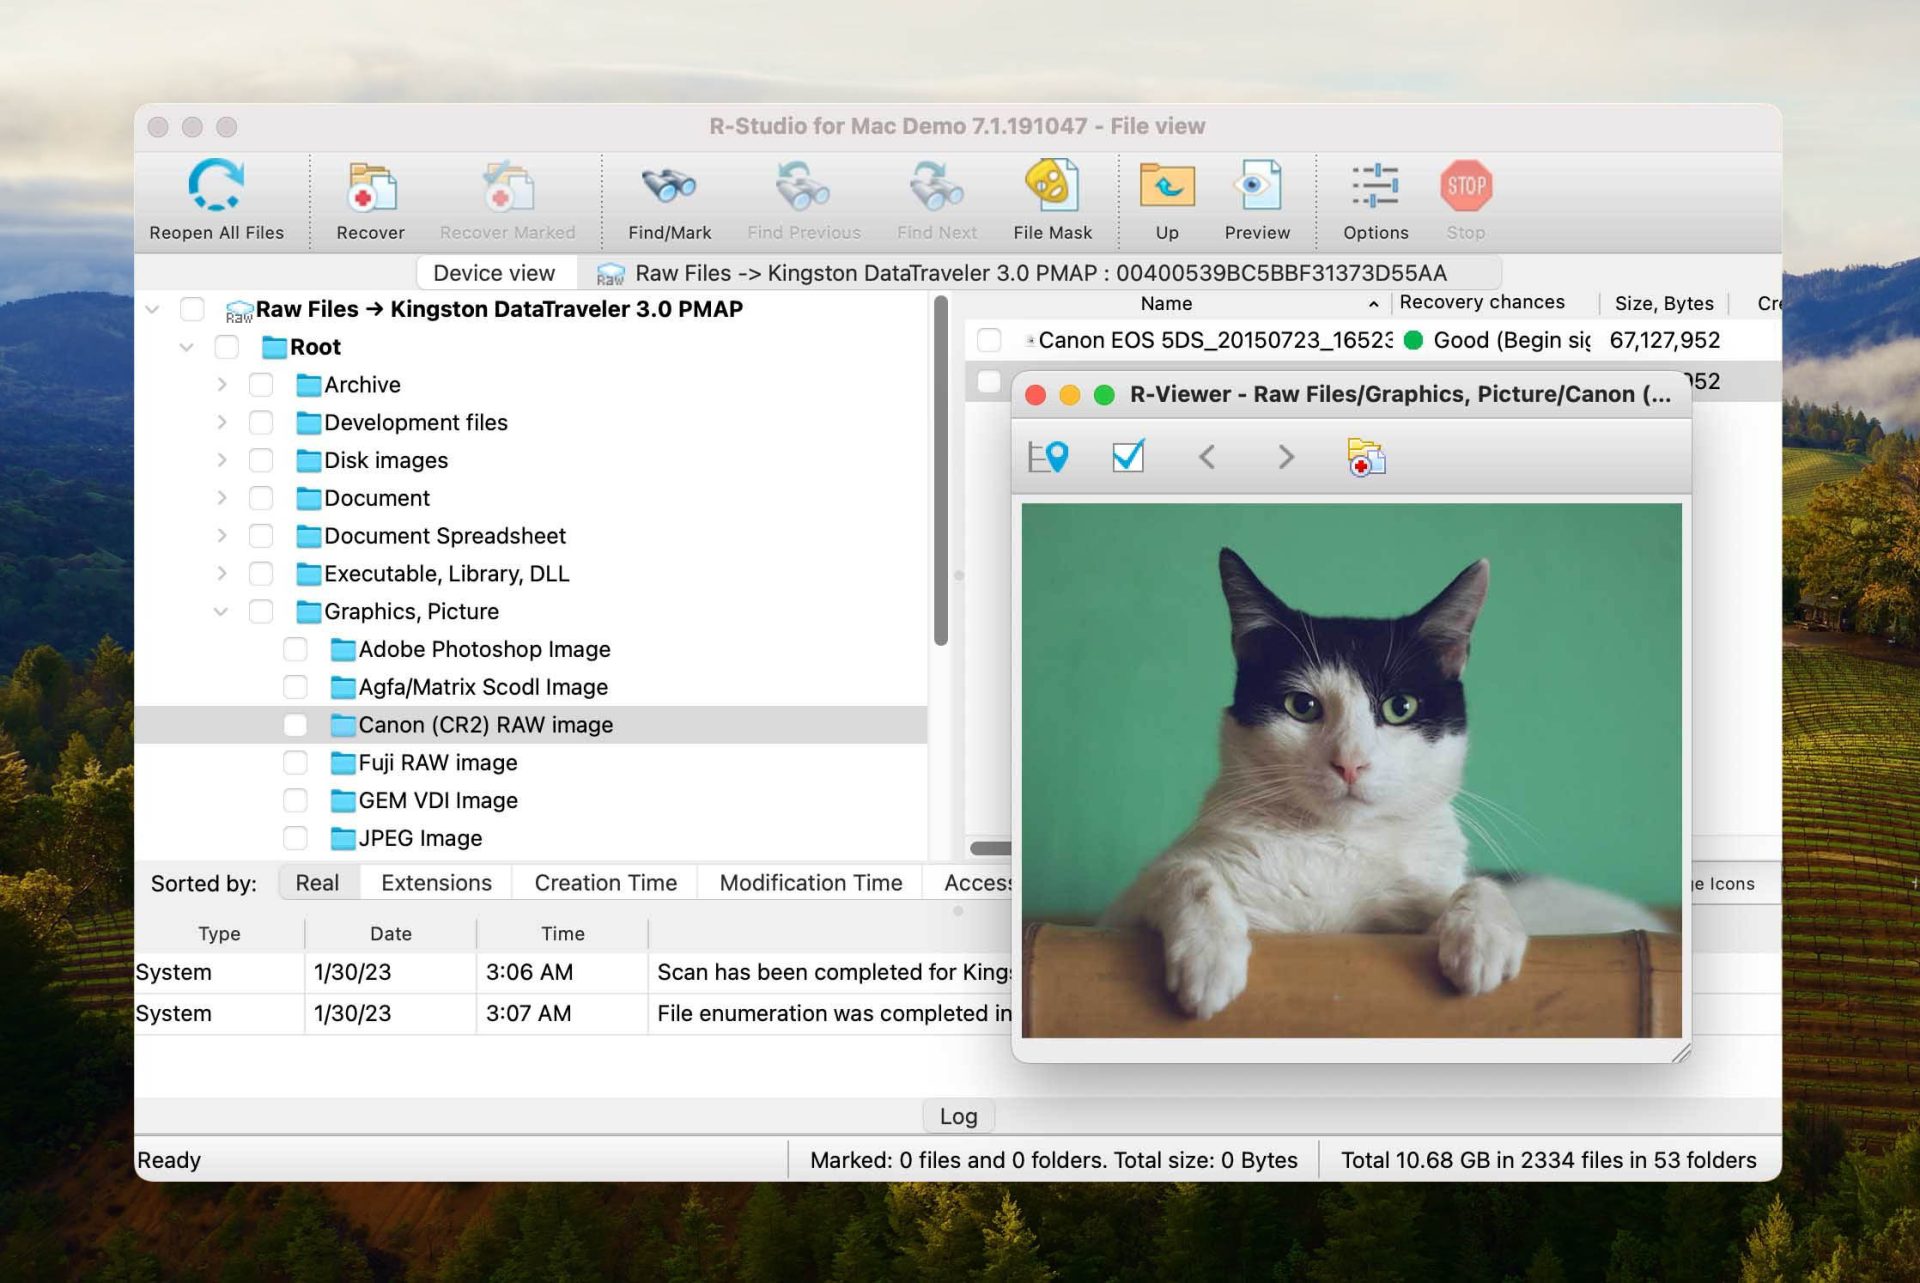This screenshot has width=1920, height=1283.
Task: Check the Canon EOS 5DS file checkbox
Action: tap(989, 340)
